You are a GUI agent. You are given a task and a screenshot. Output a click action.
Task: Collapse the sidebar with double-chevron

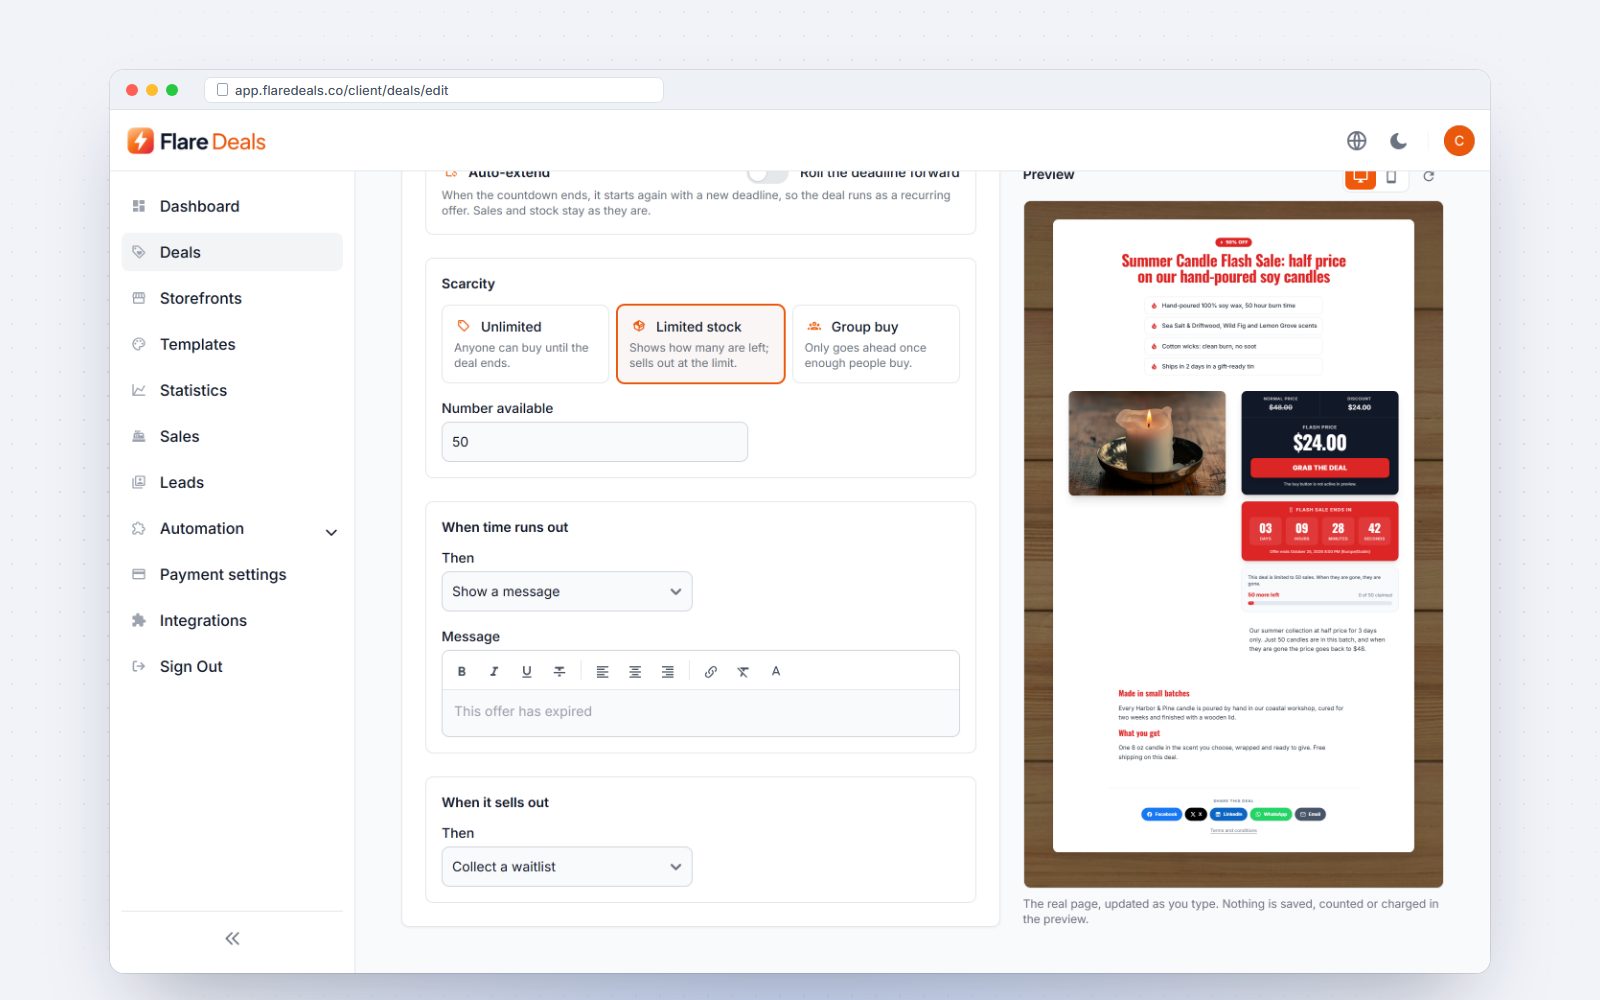pyautogui.click(x=232, y=938)
